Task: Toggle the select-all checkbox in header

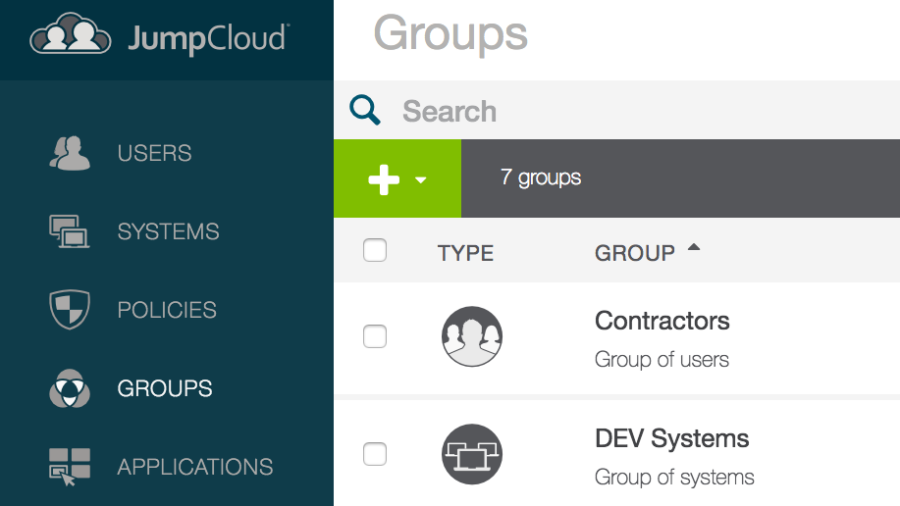Action: (375, 250)
